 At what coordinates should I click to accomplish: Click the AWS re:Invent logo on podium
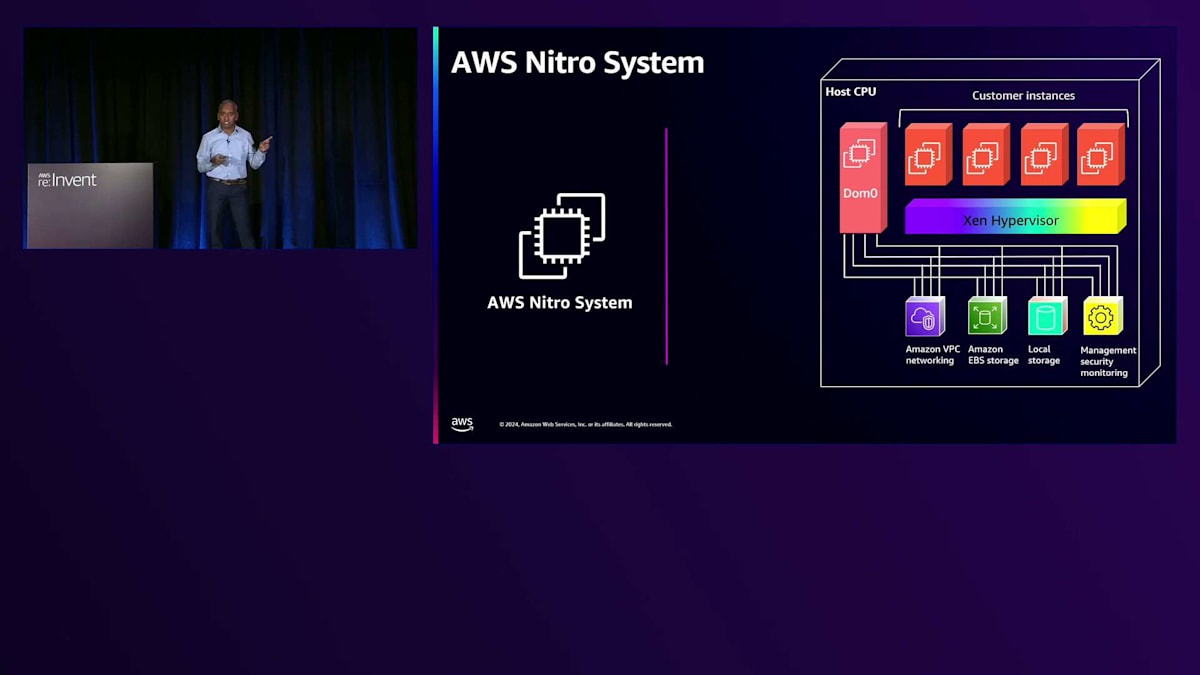(x=67, y=180)
